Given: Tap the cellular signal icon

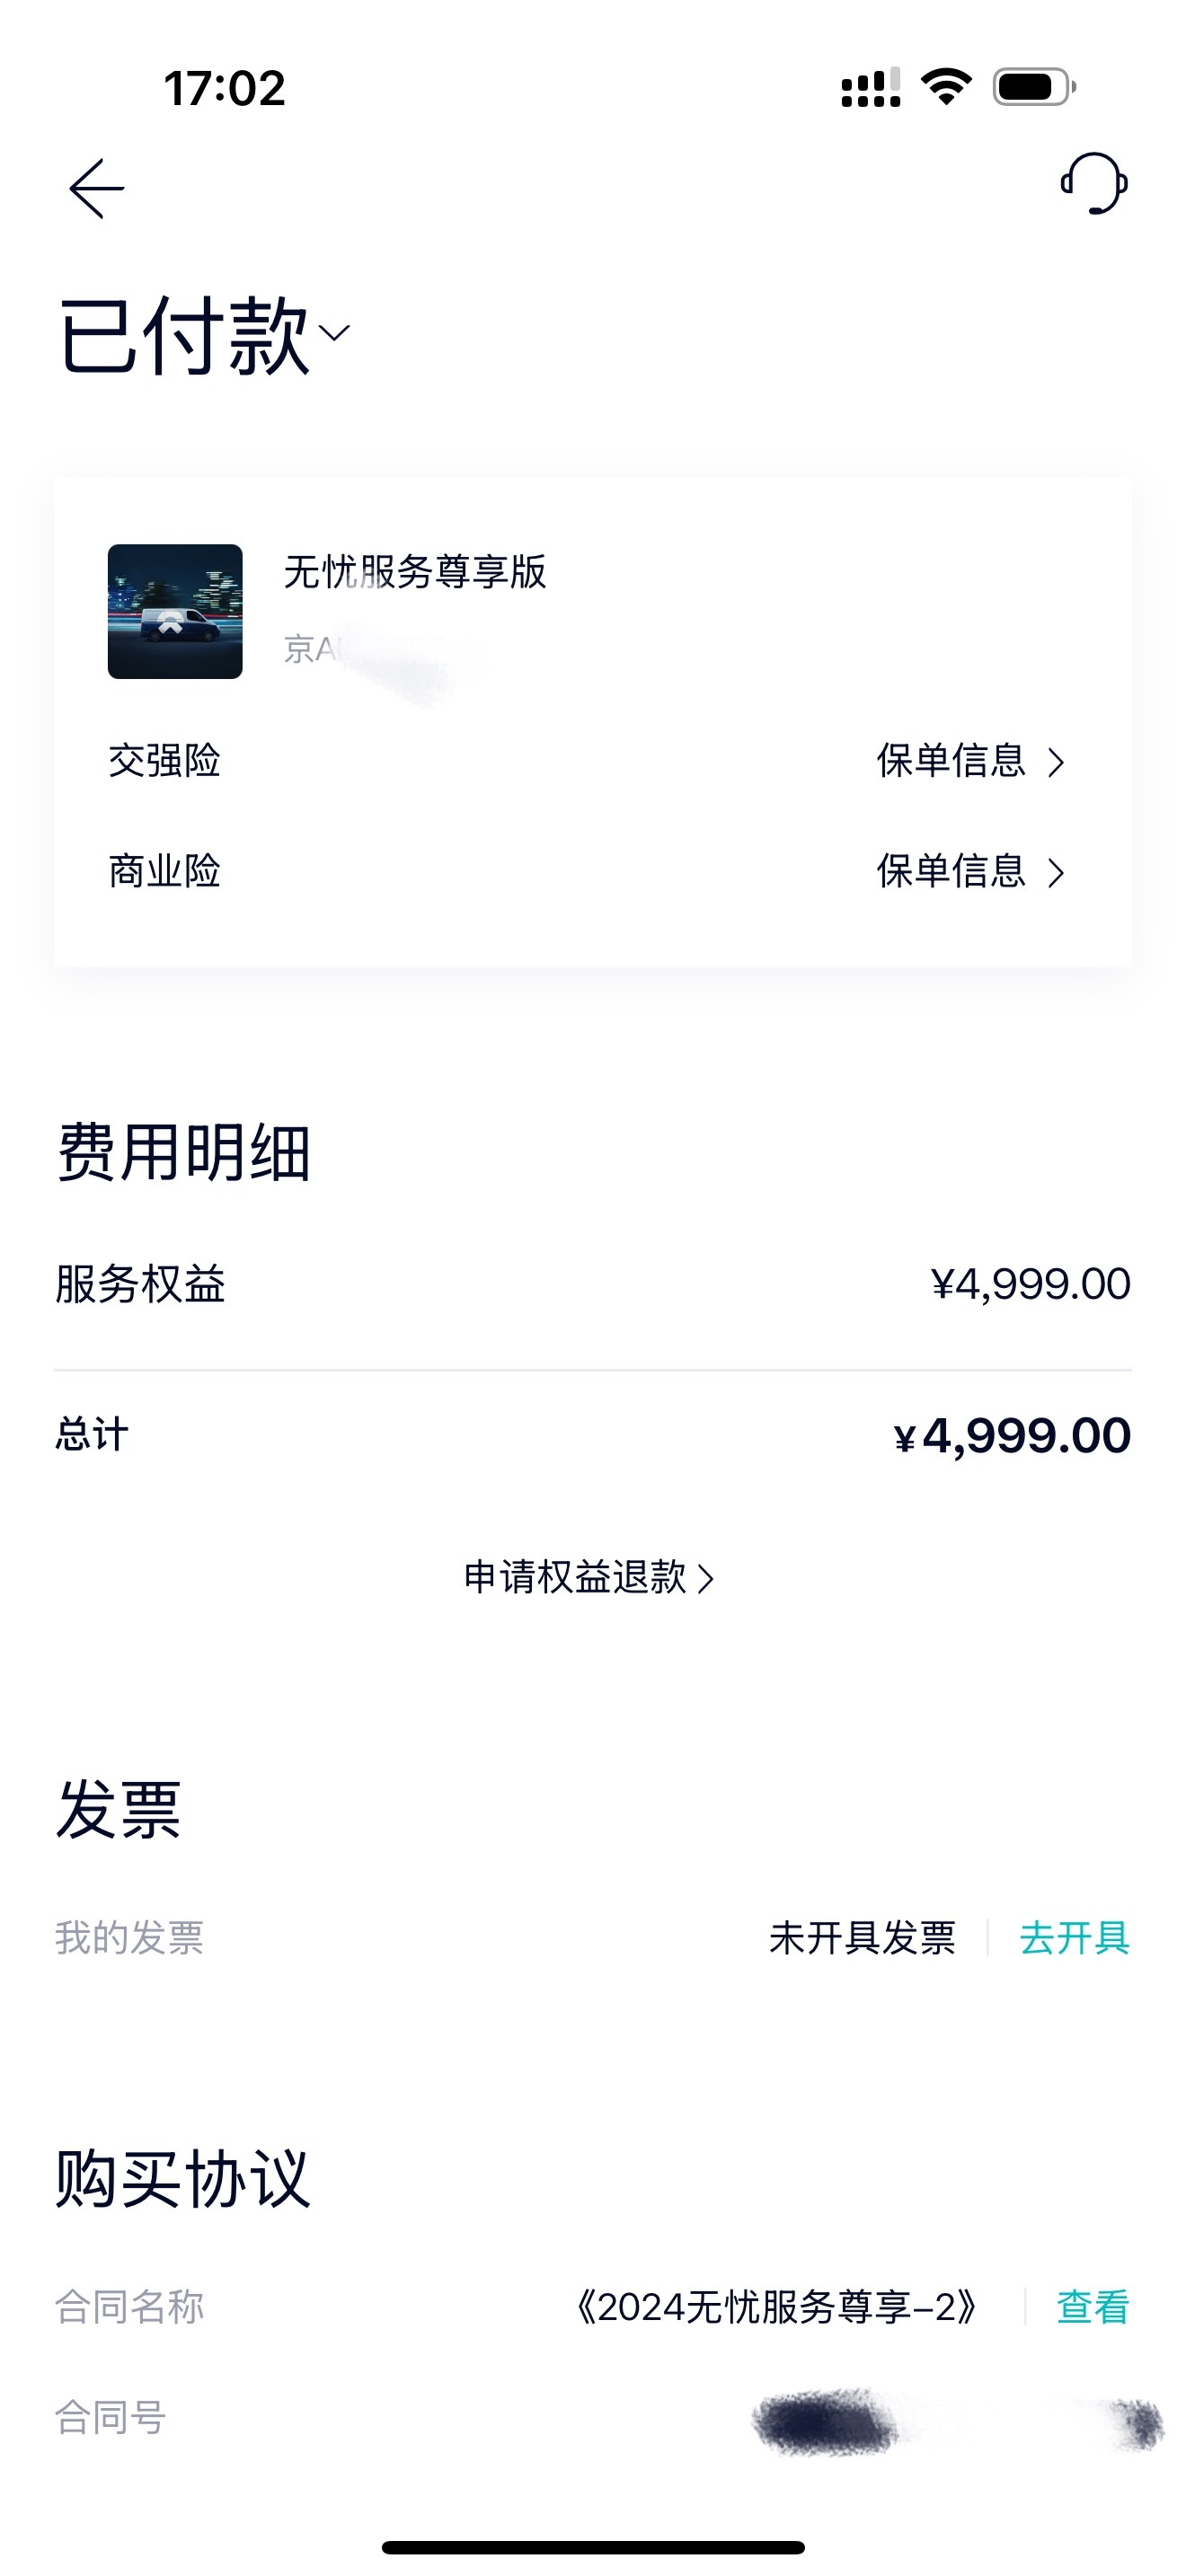Looking at the screenshot, I should (x=871, y=87).
